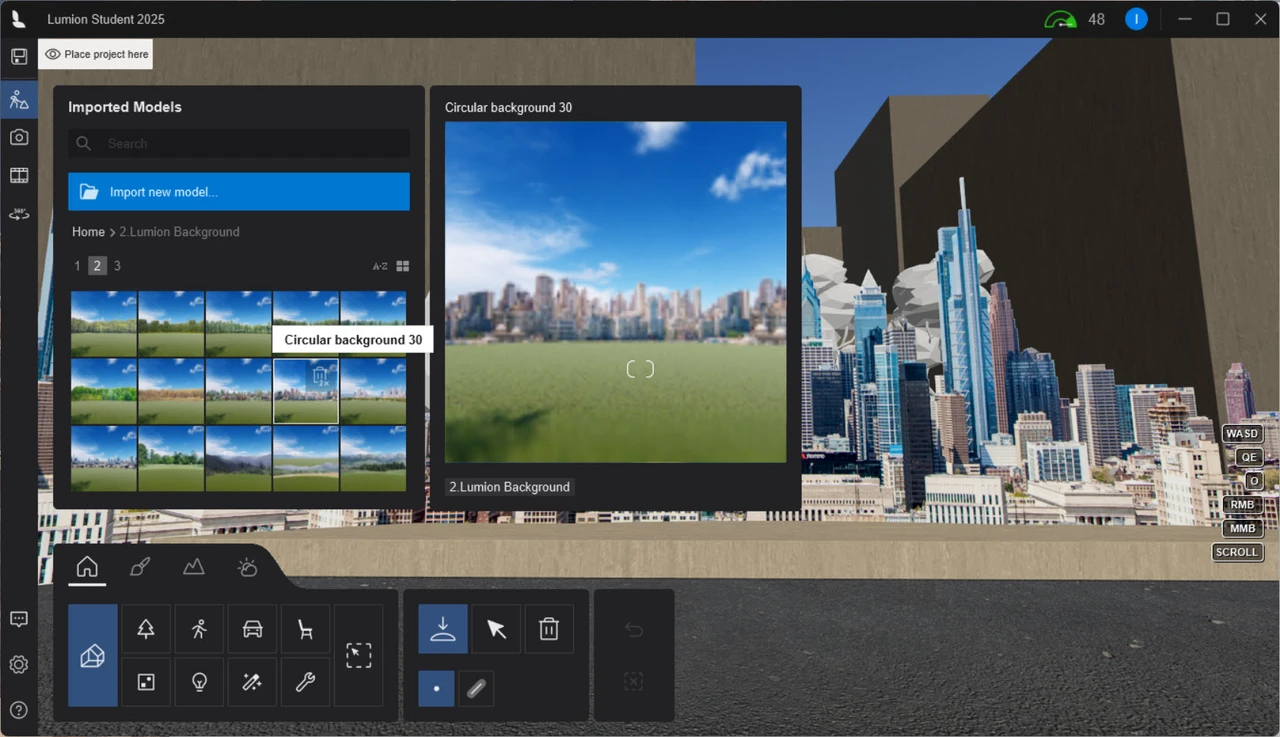Select the Transport car category
Viewport: 1280px width, 737px height.
[x=252, y=629]
